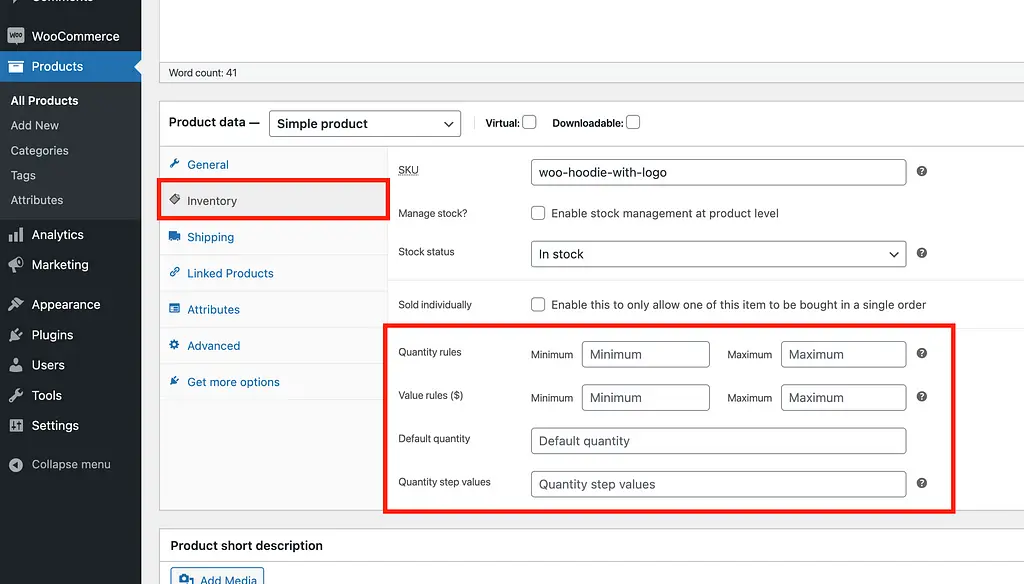Switch to the Shipping tab
This screenshot has height=584, width=1024.
pyautogui.click(x=210, y=237)
